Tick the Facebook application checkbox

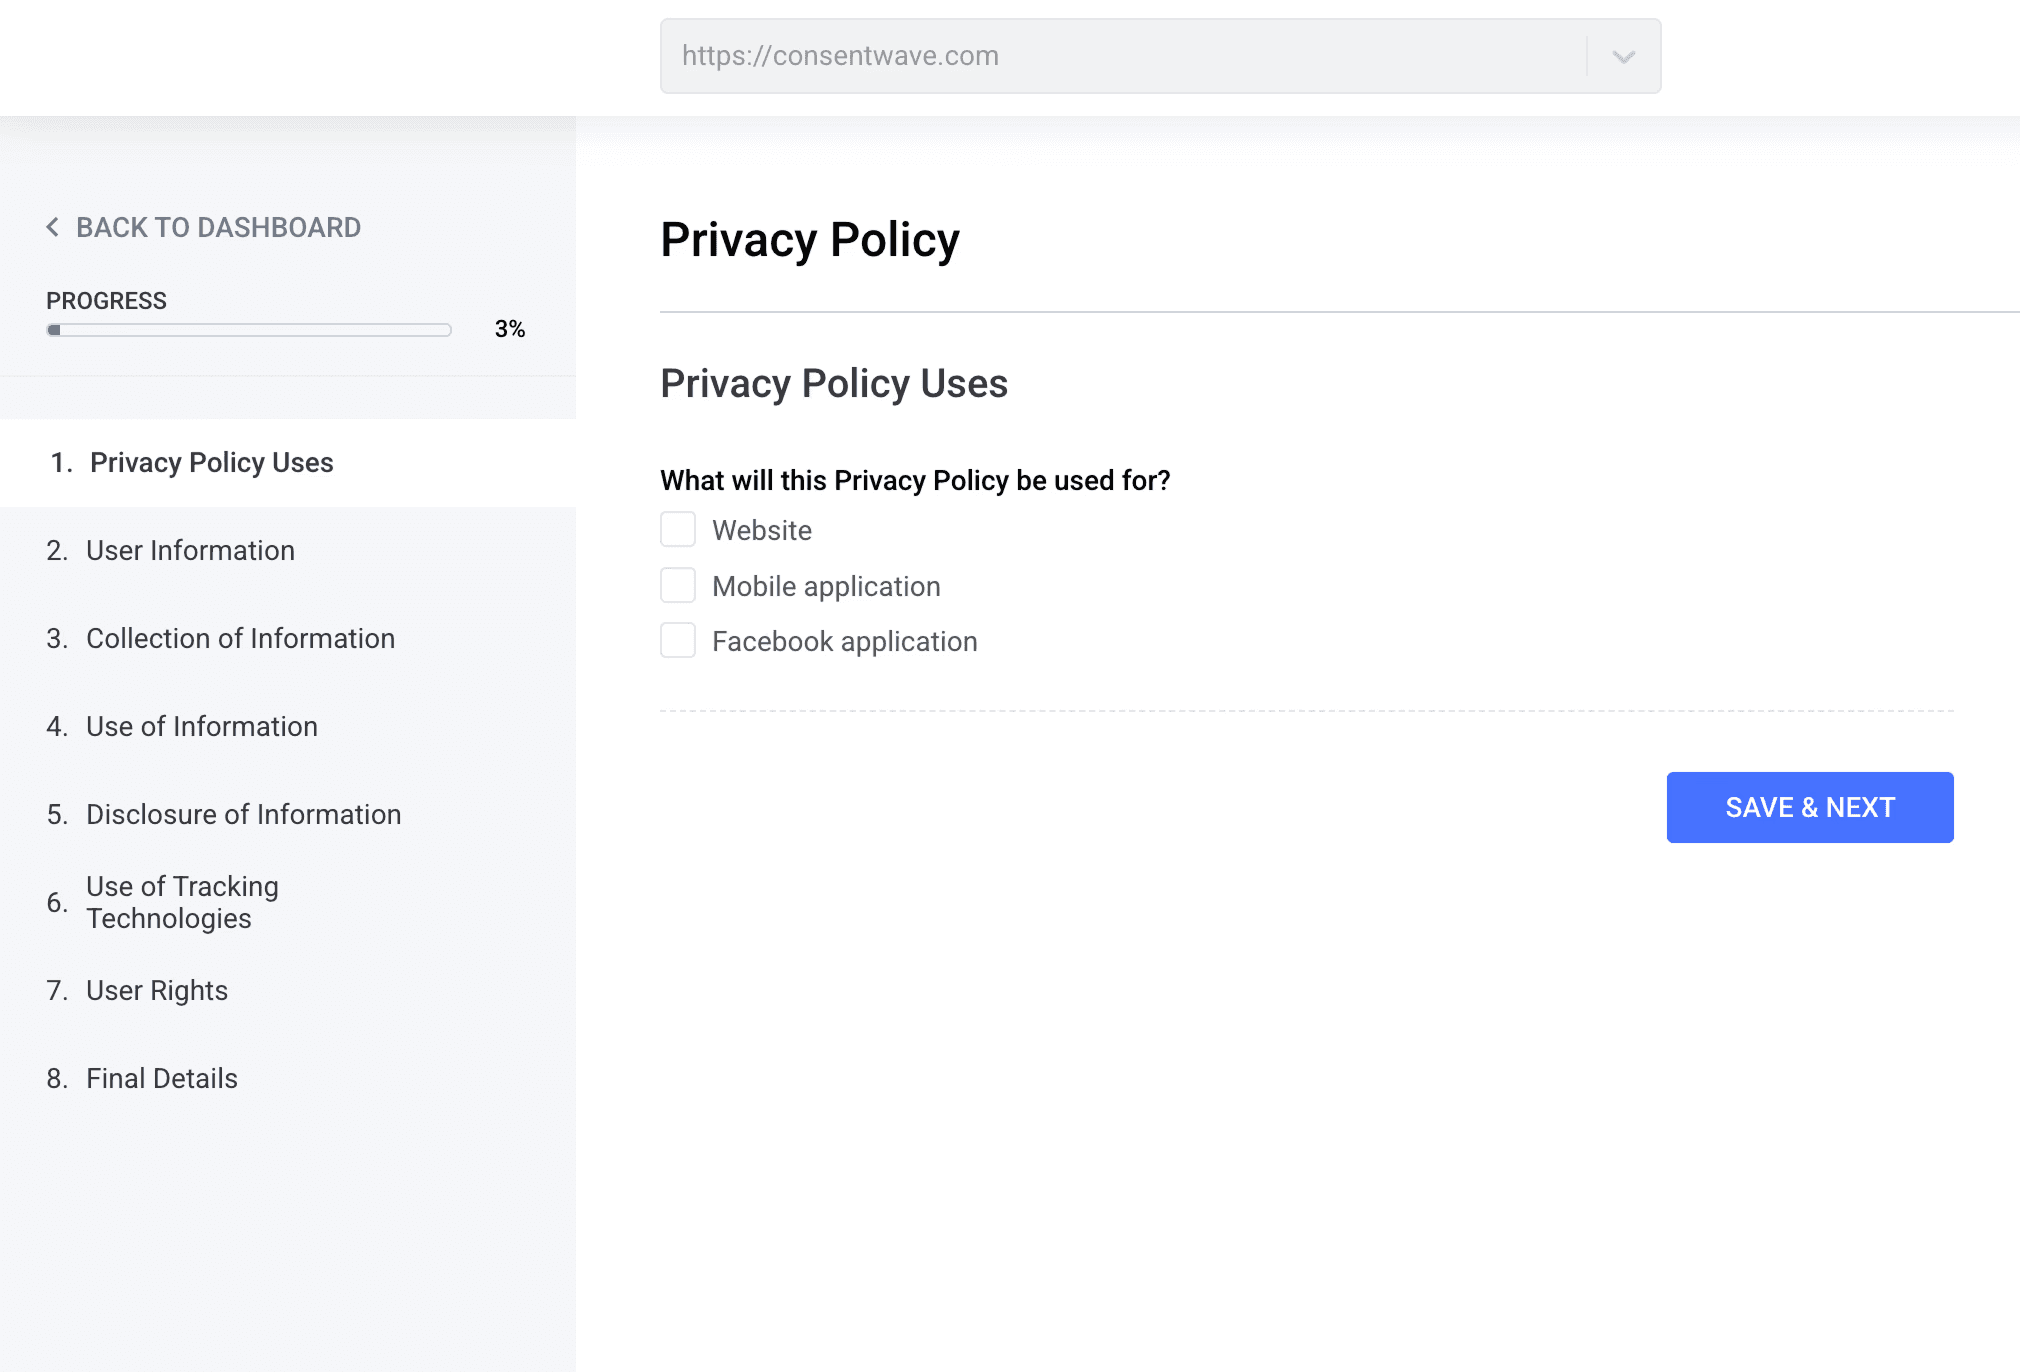click(678, 641)
